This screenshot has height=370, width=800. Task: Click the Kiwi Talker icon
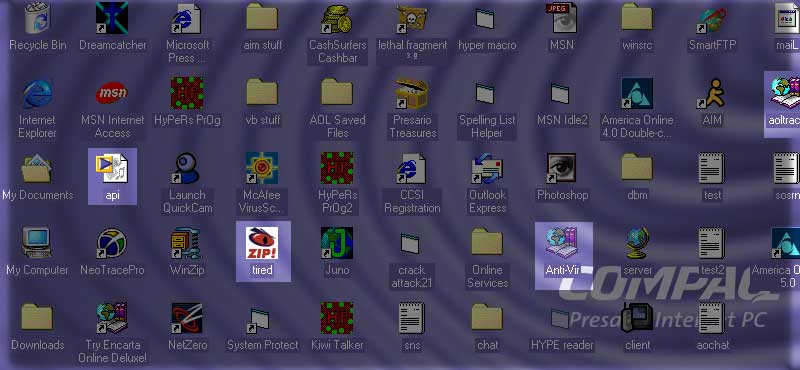tap(337, 318)
